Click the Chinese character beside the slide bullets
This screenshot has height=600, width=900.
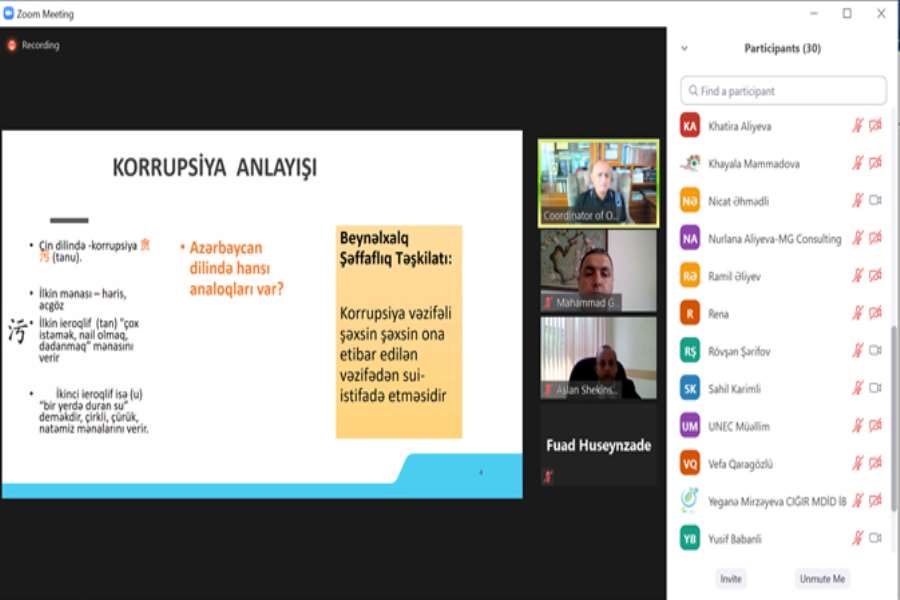coord(17,331)
